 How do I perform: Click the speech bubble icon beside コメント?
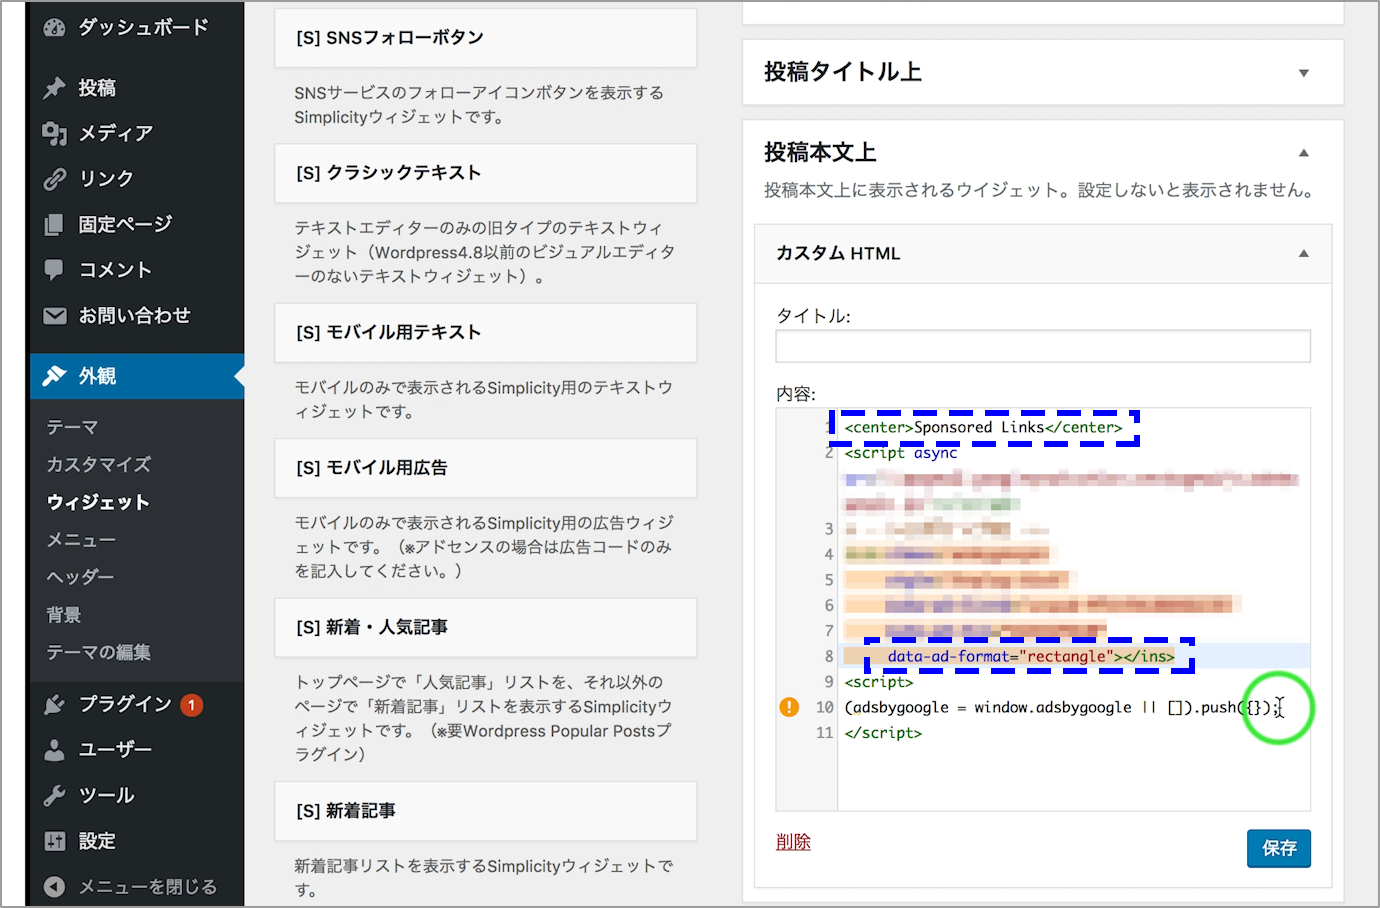55,269
